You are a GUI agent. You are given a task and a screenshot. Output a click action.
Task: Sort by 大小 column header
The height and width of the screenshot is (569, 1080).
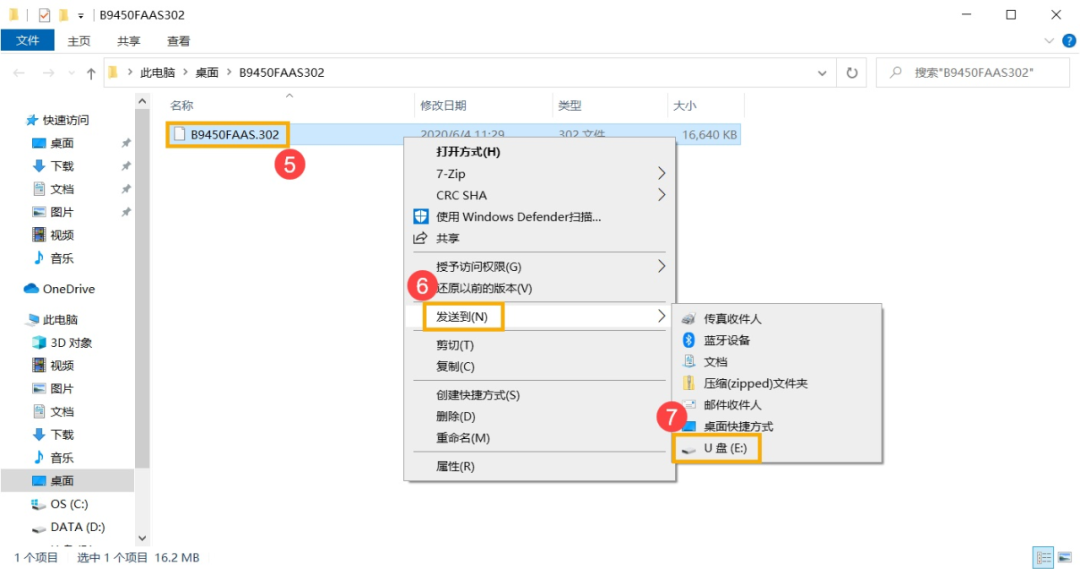[685, 105]
